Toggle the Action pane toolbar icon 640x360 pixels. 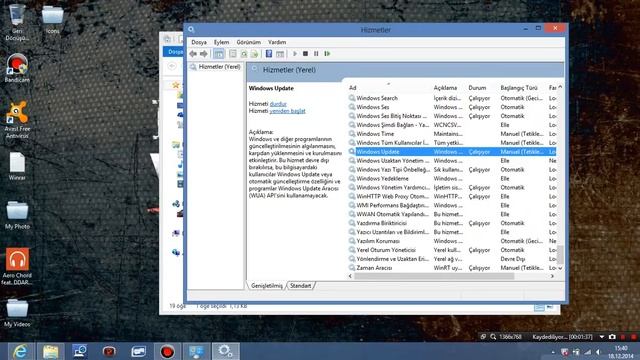point(280,53)
